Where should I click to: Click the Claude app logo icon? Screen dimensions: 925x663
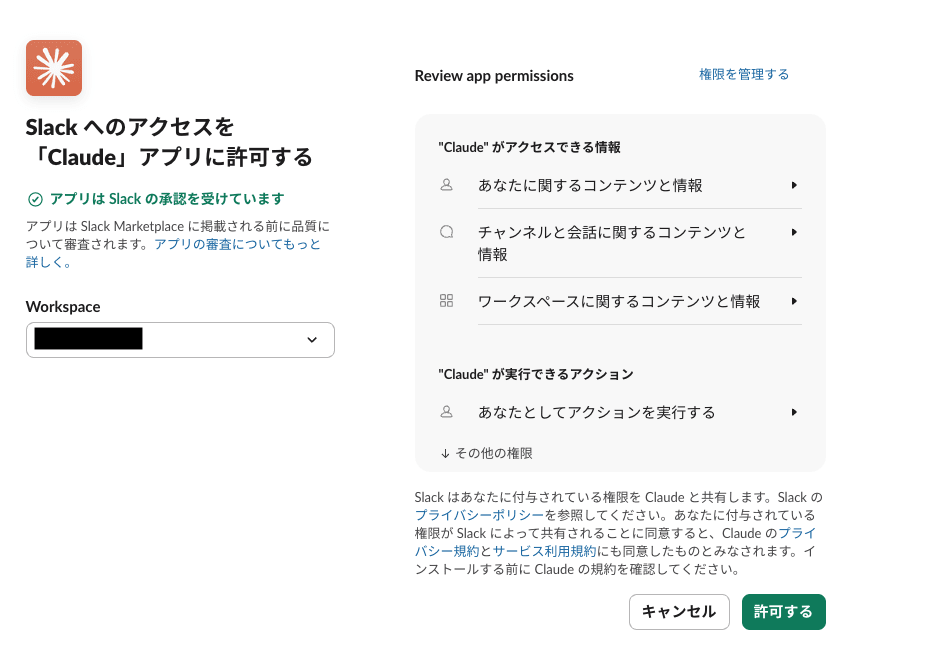point(53,67)
